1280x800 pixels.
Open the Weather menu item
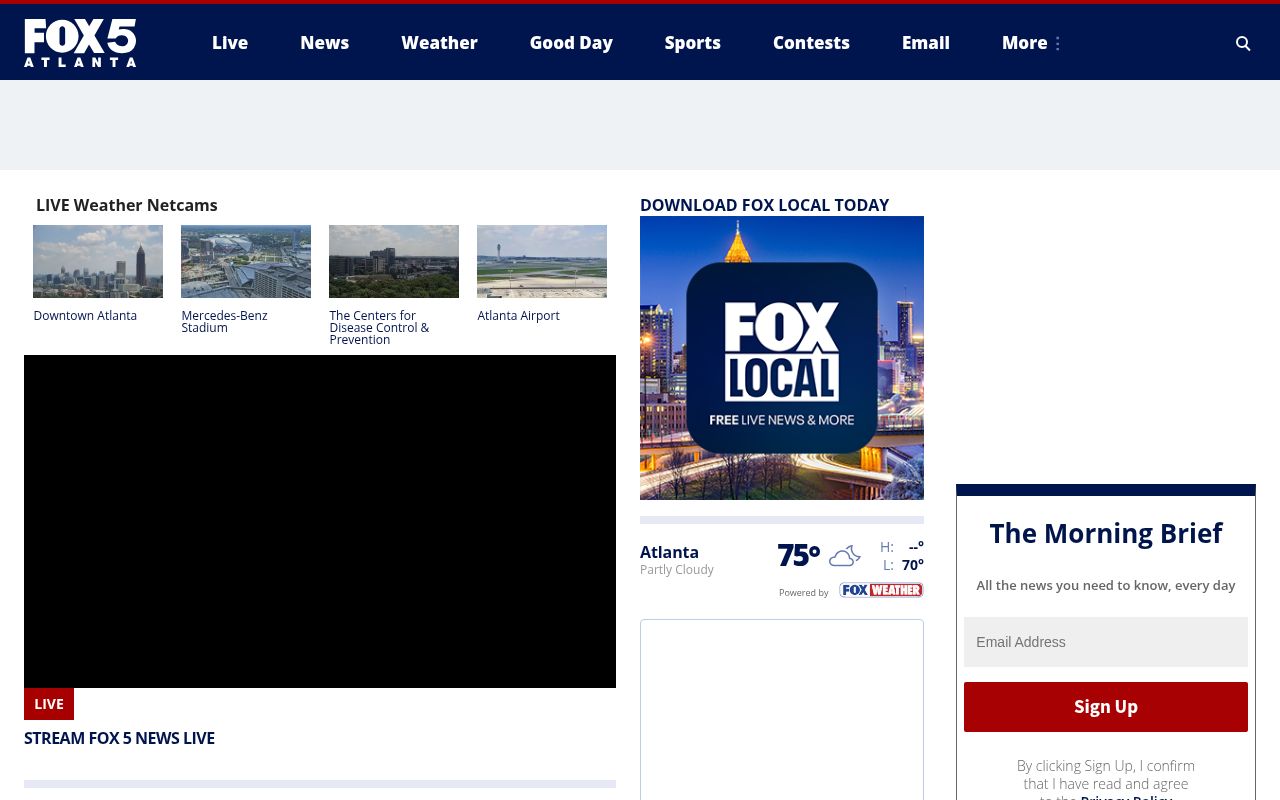[439, 43]
